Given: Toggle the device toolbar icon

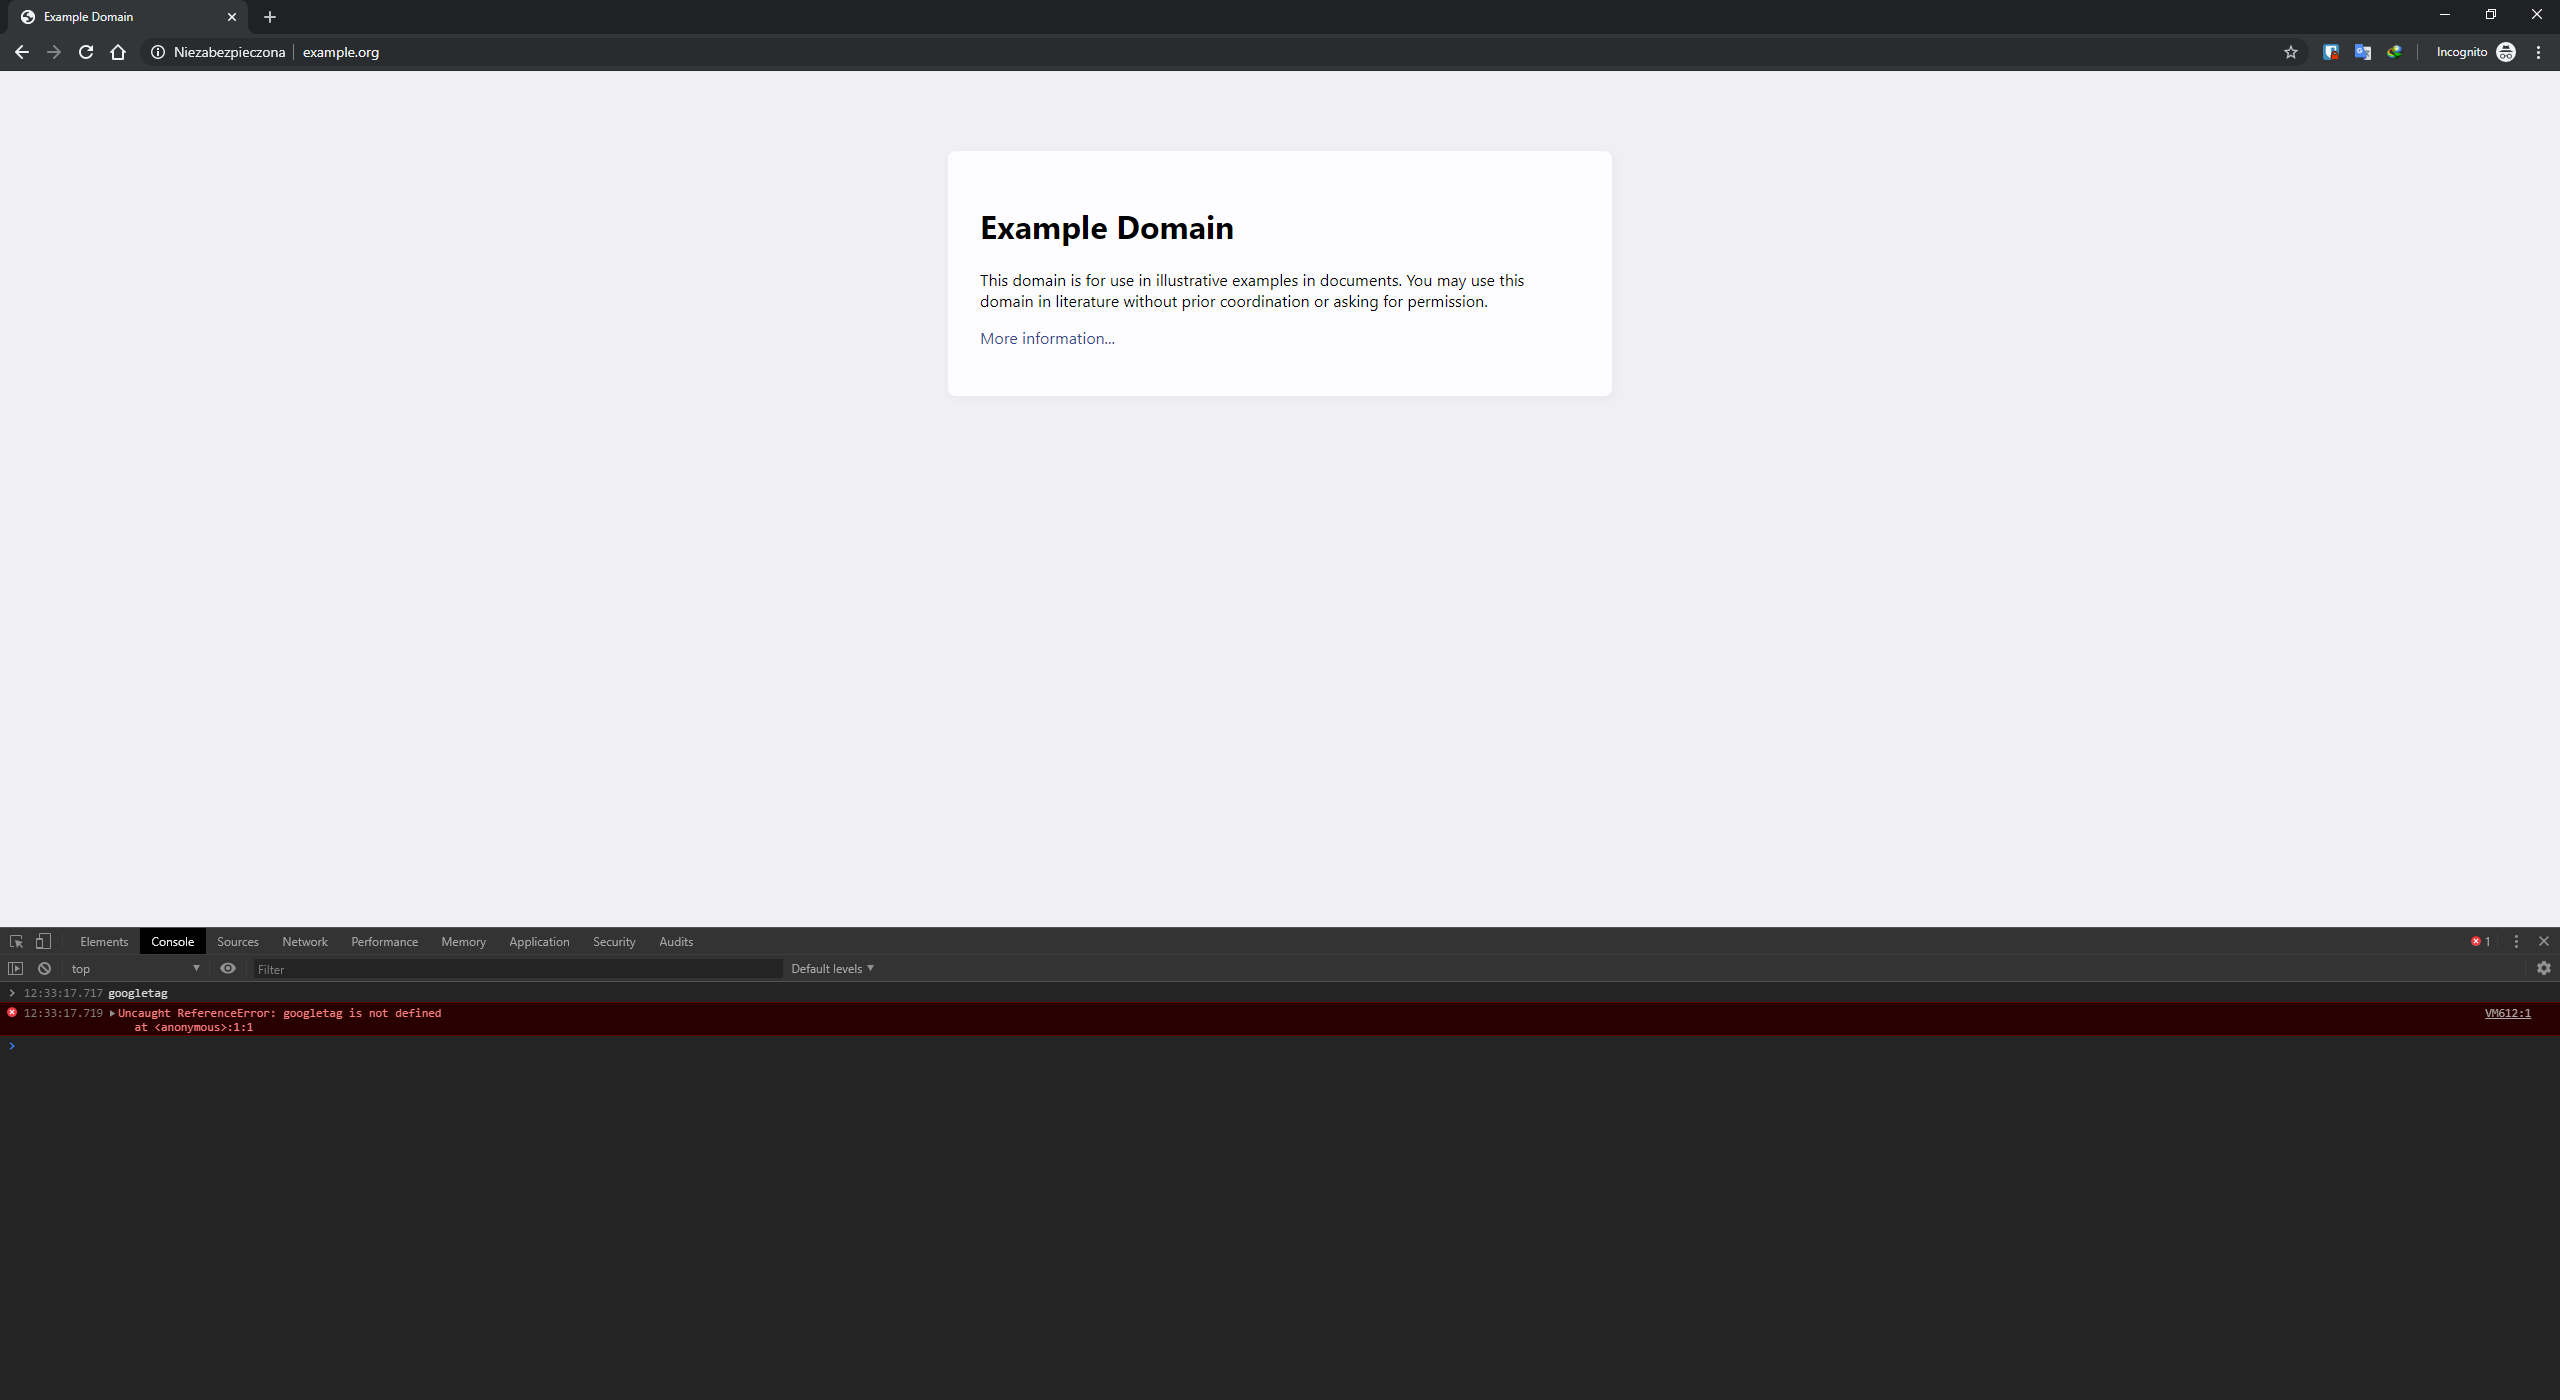Looking at the screenshot, I should [43, 941].
